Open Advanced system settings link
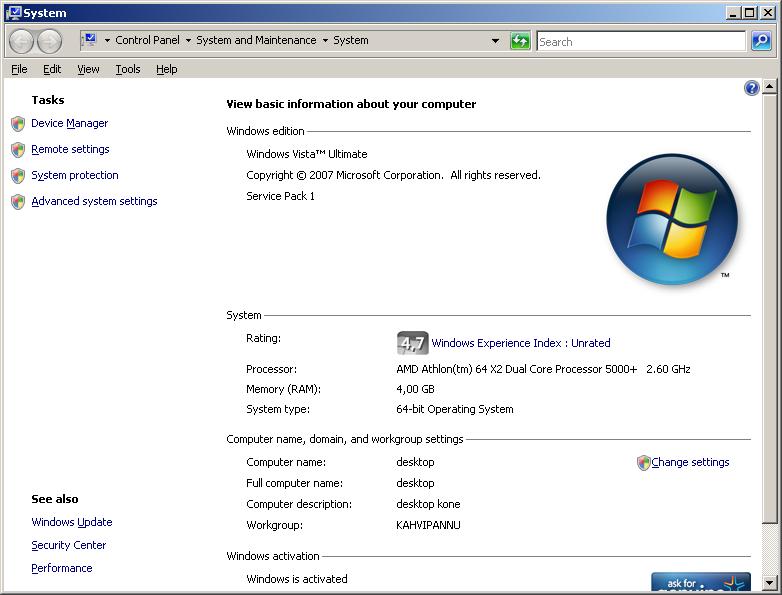Screen dimensions: 782x595 (94, 201)
